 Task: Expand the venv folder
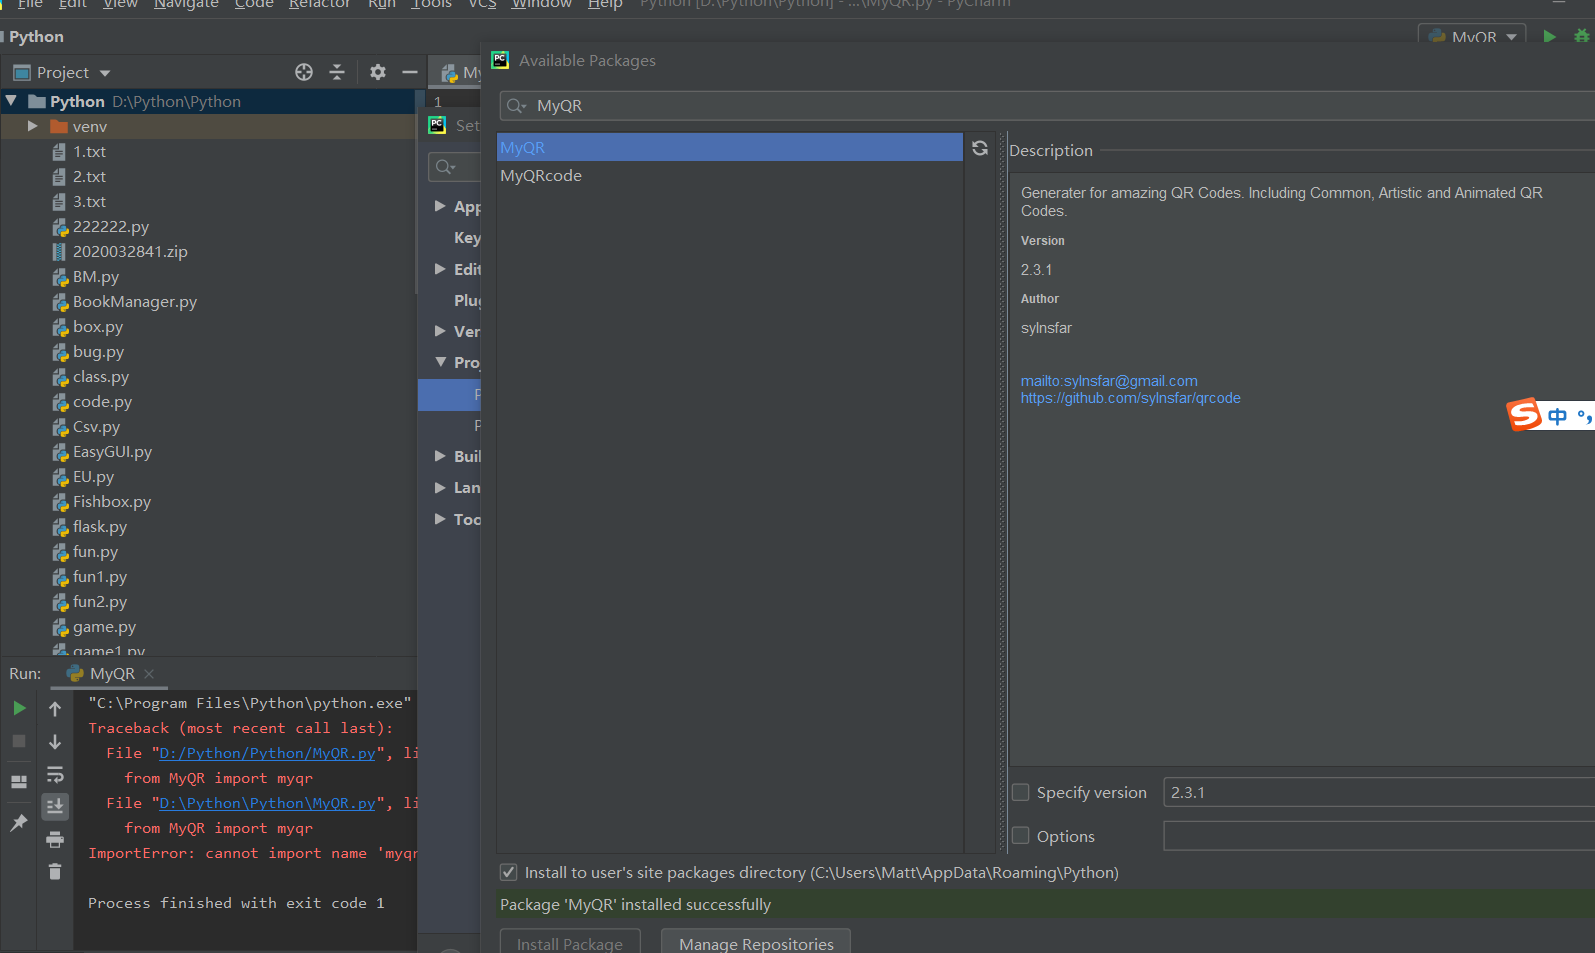click(33, 126)
